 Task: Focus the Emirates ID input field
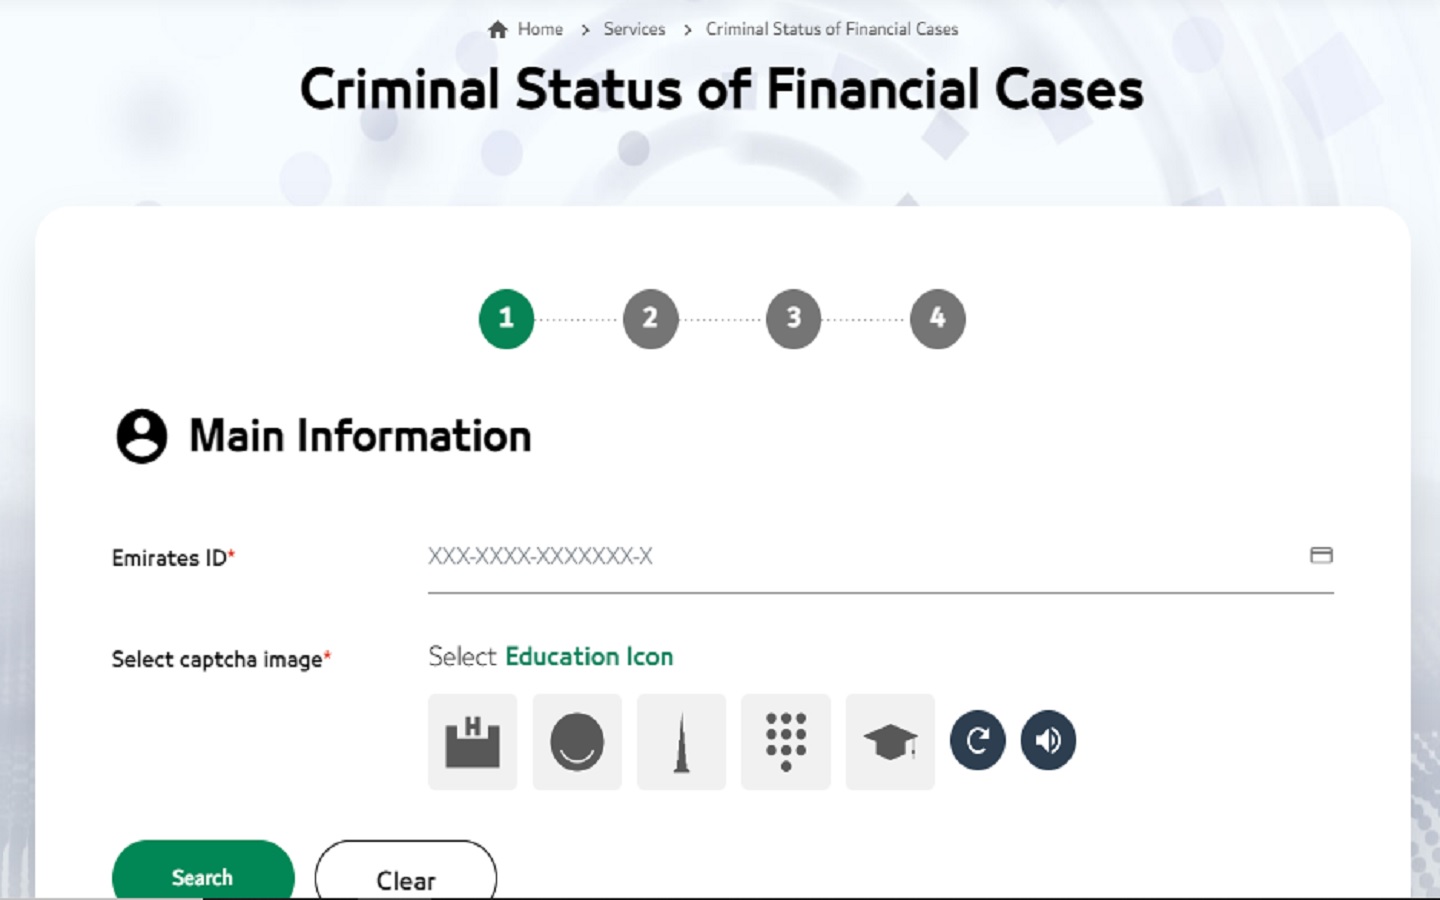coord(860,556)
